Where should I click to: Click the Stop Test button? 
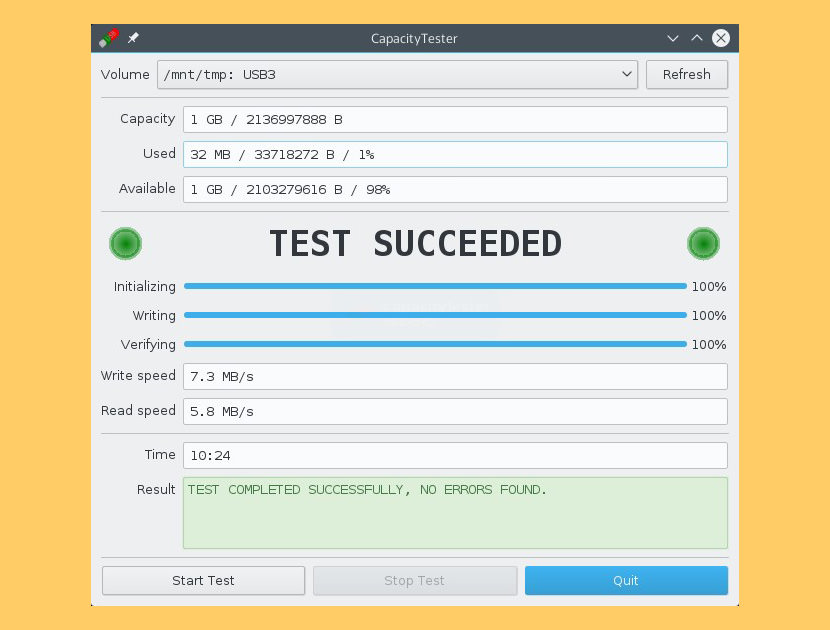click(x=414, y=580)
